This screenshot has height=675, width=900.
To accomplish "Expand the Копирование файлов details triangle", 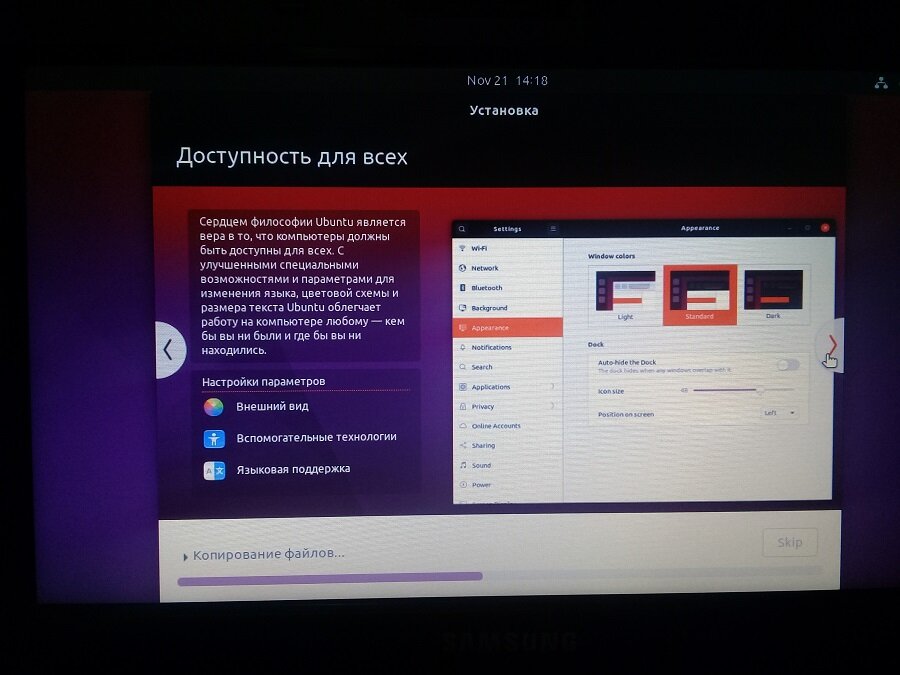I will click(x=185, y=557).
